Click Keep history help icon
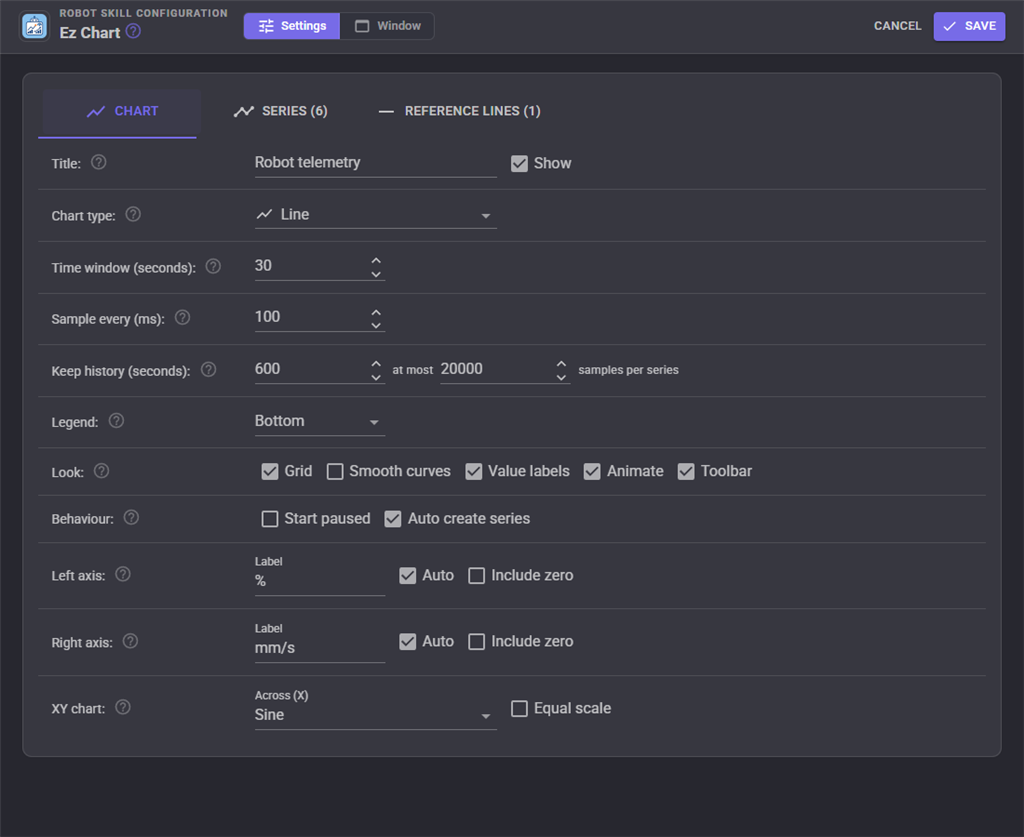Image resolution: width=1024 pixels, height=837 pixels. click(x=208, y=370)
